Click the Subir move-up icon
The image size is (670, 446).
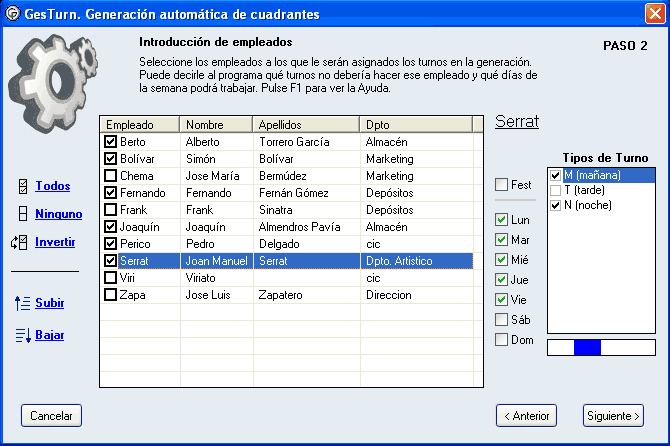(x=22, y=303)
